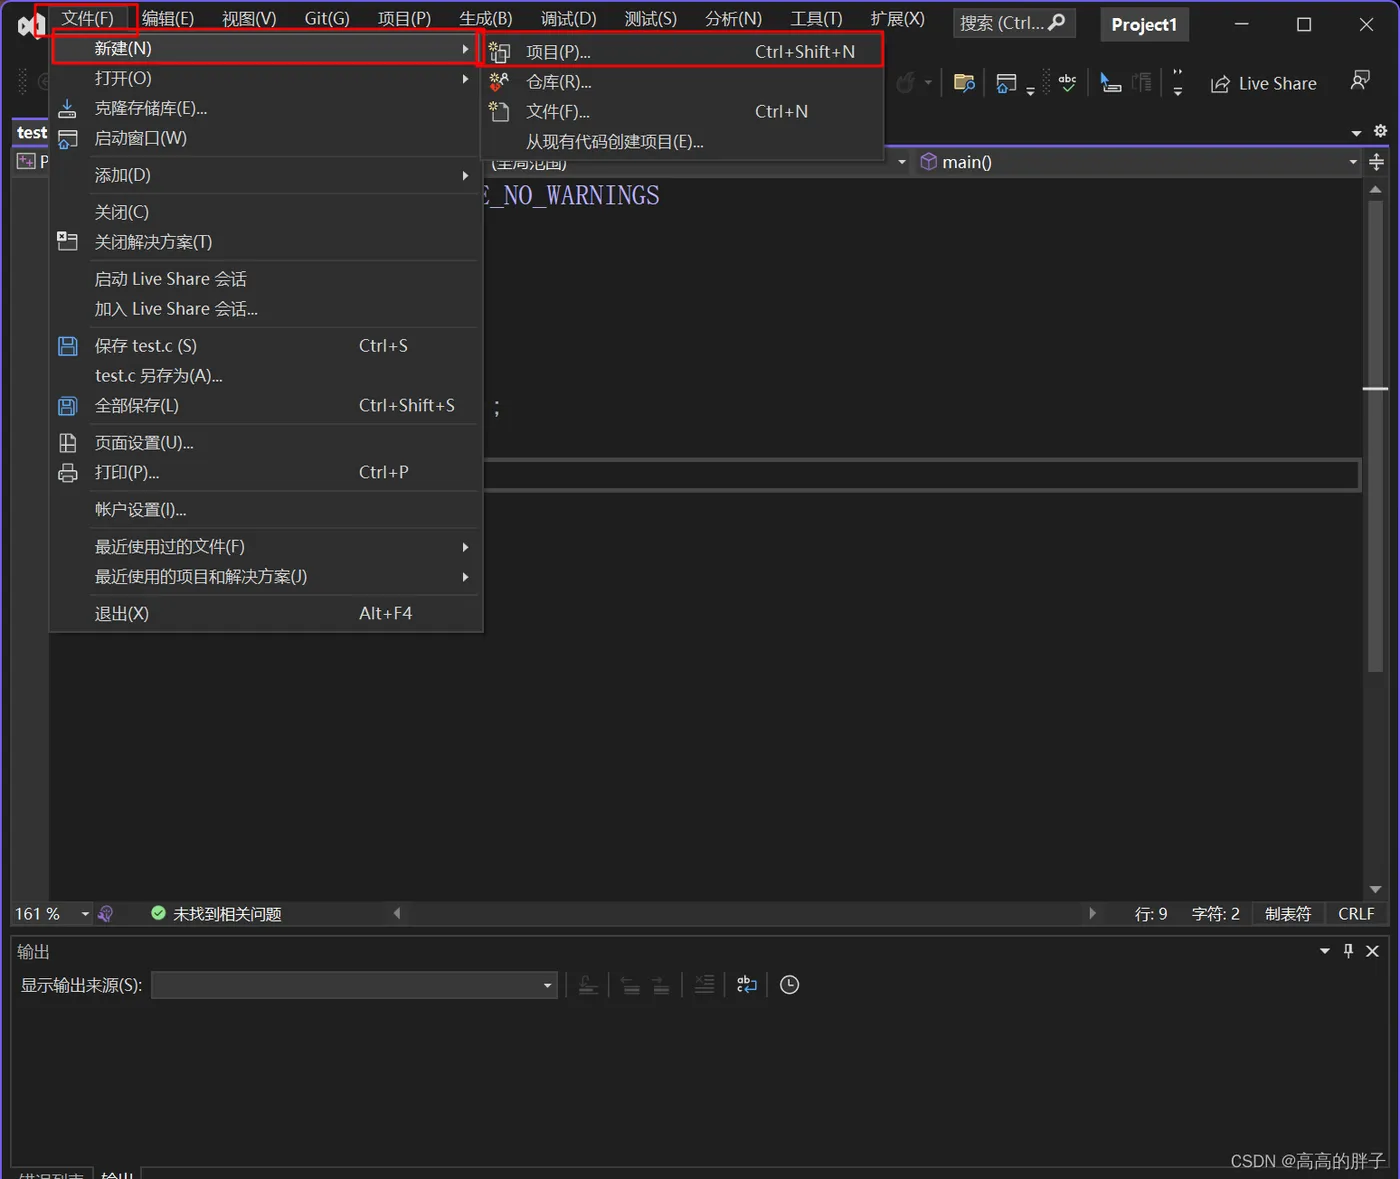Choose 退出(X) from the file menu
Image resolution: width=1400 pixels, height=1179 pixels.
tap(266, 613)
